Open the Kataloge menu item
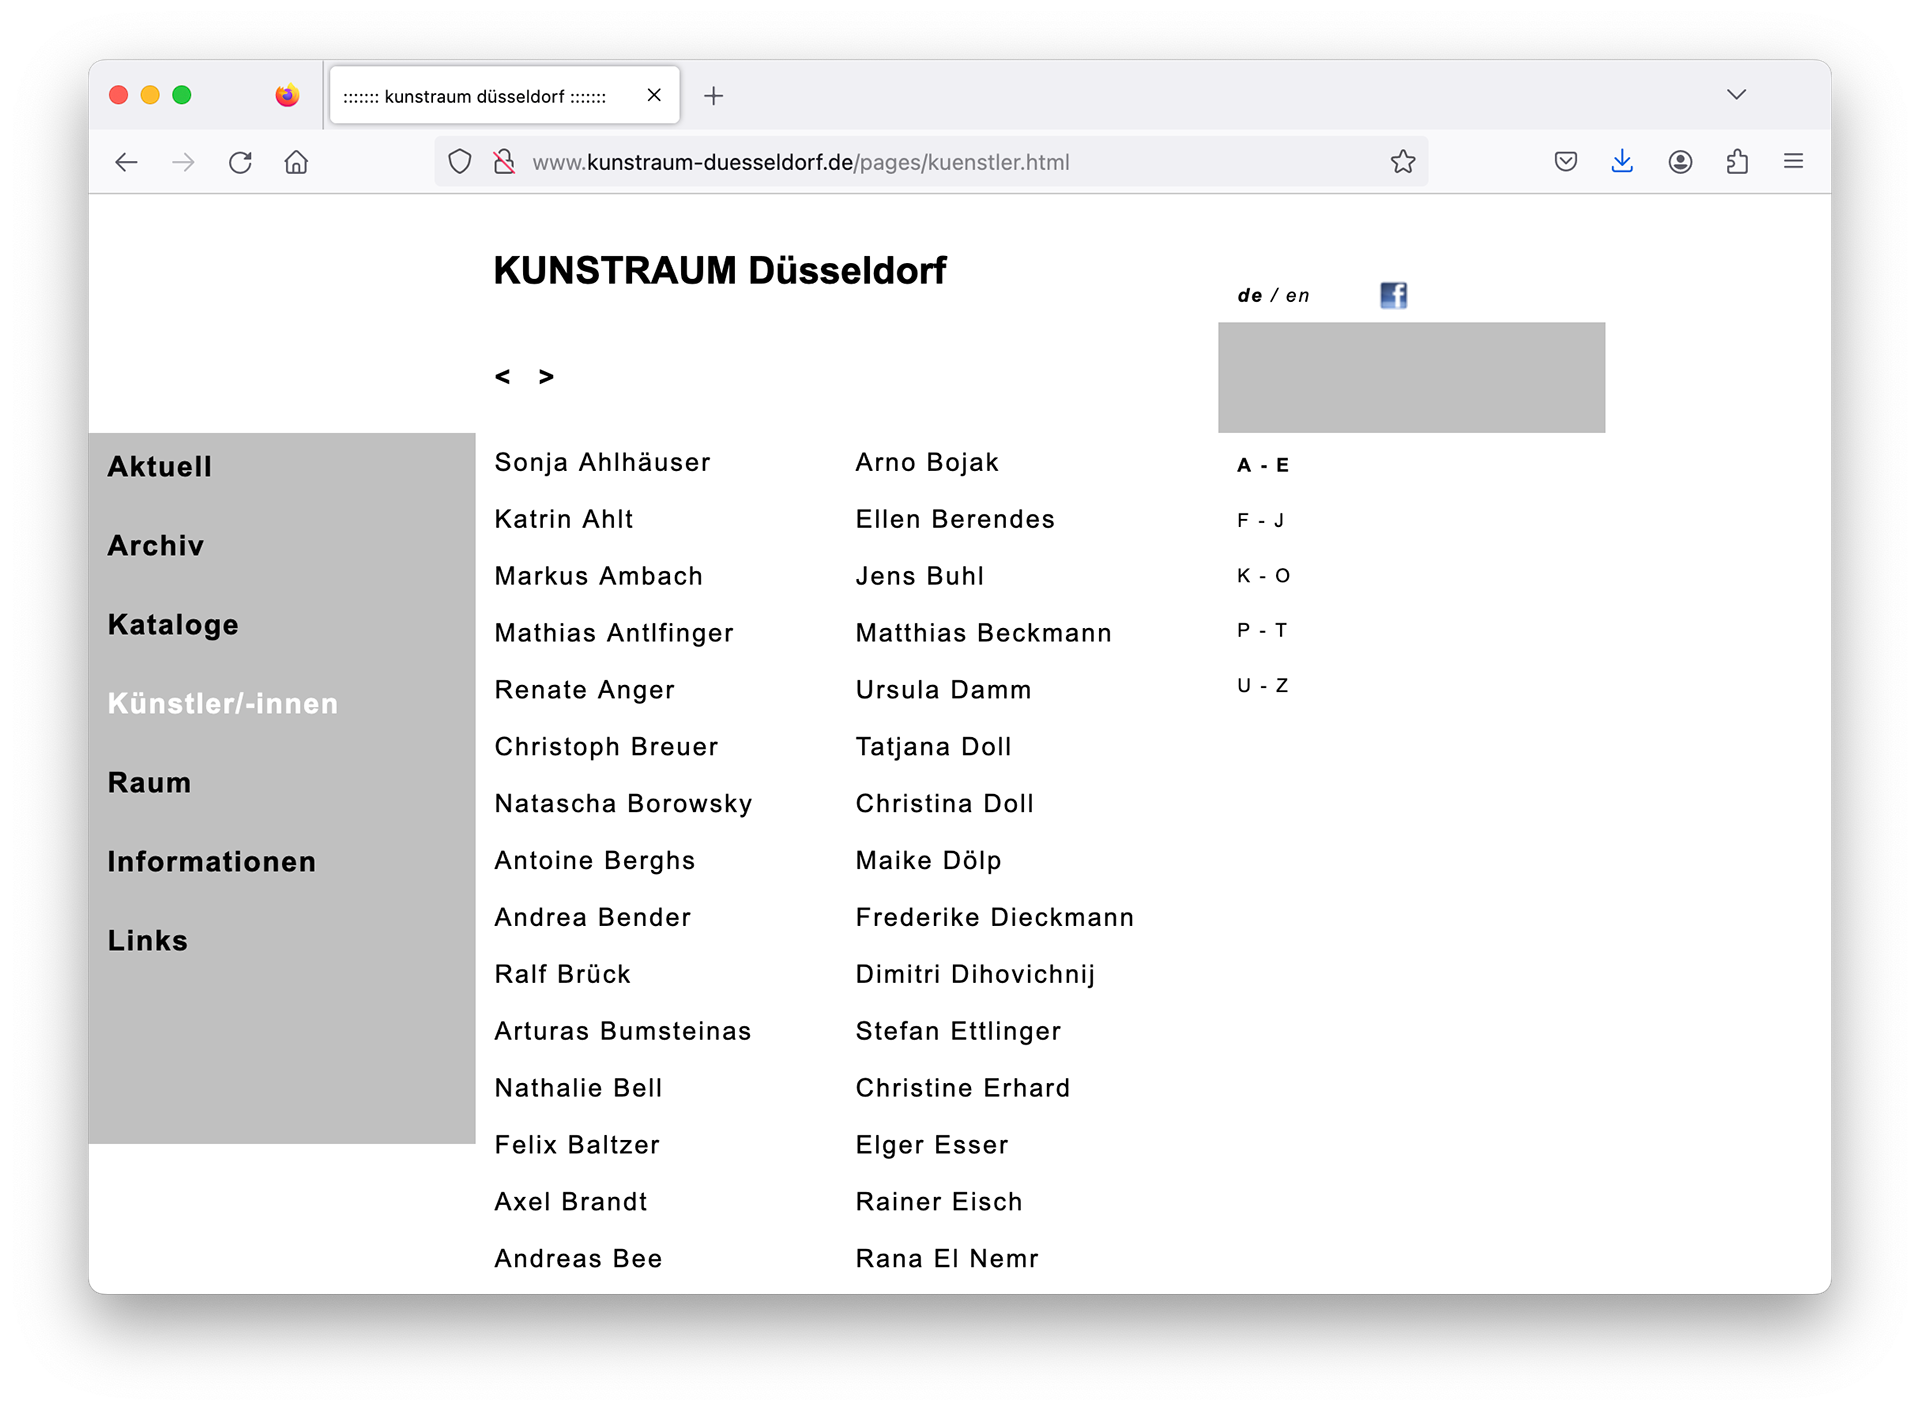This screenshot has height=1411, width=1920. [173, 625]
